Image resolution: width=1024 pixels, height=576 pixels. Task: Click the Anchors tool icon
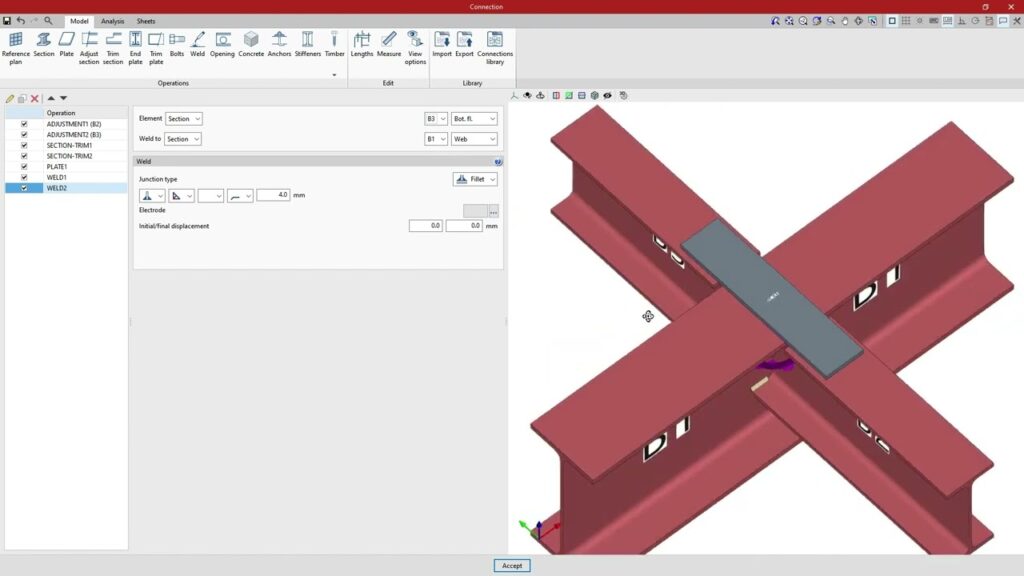pyautogui.click(x=279, y=43)
